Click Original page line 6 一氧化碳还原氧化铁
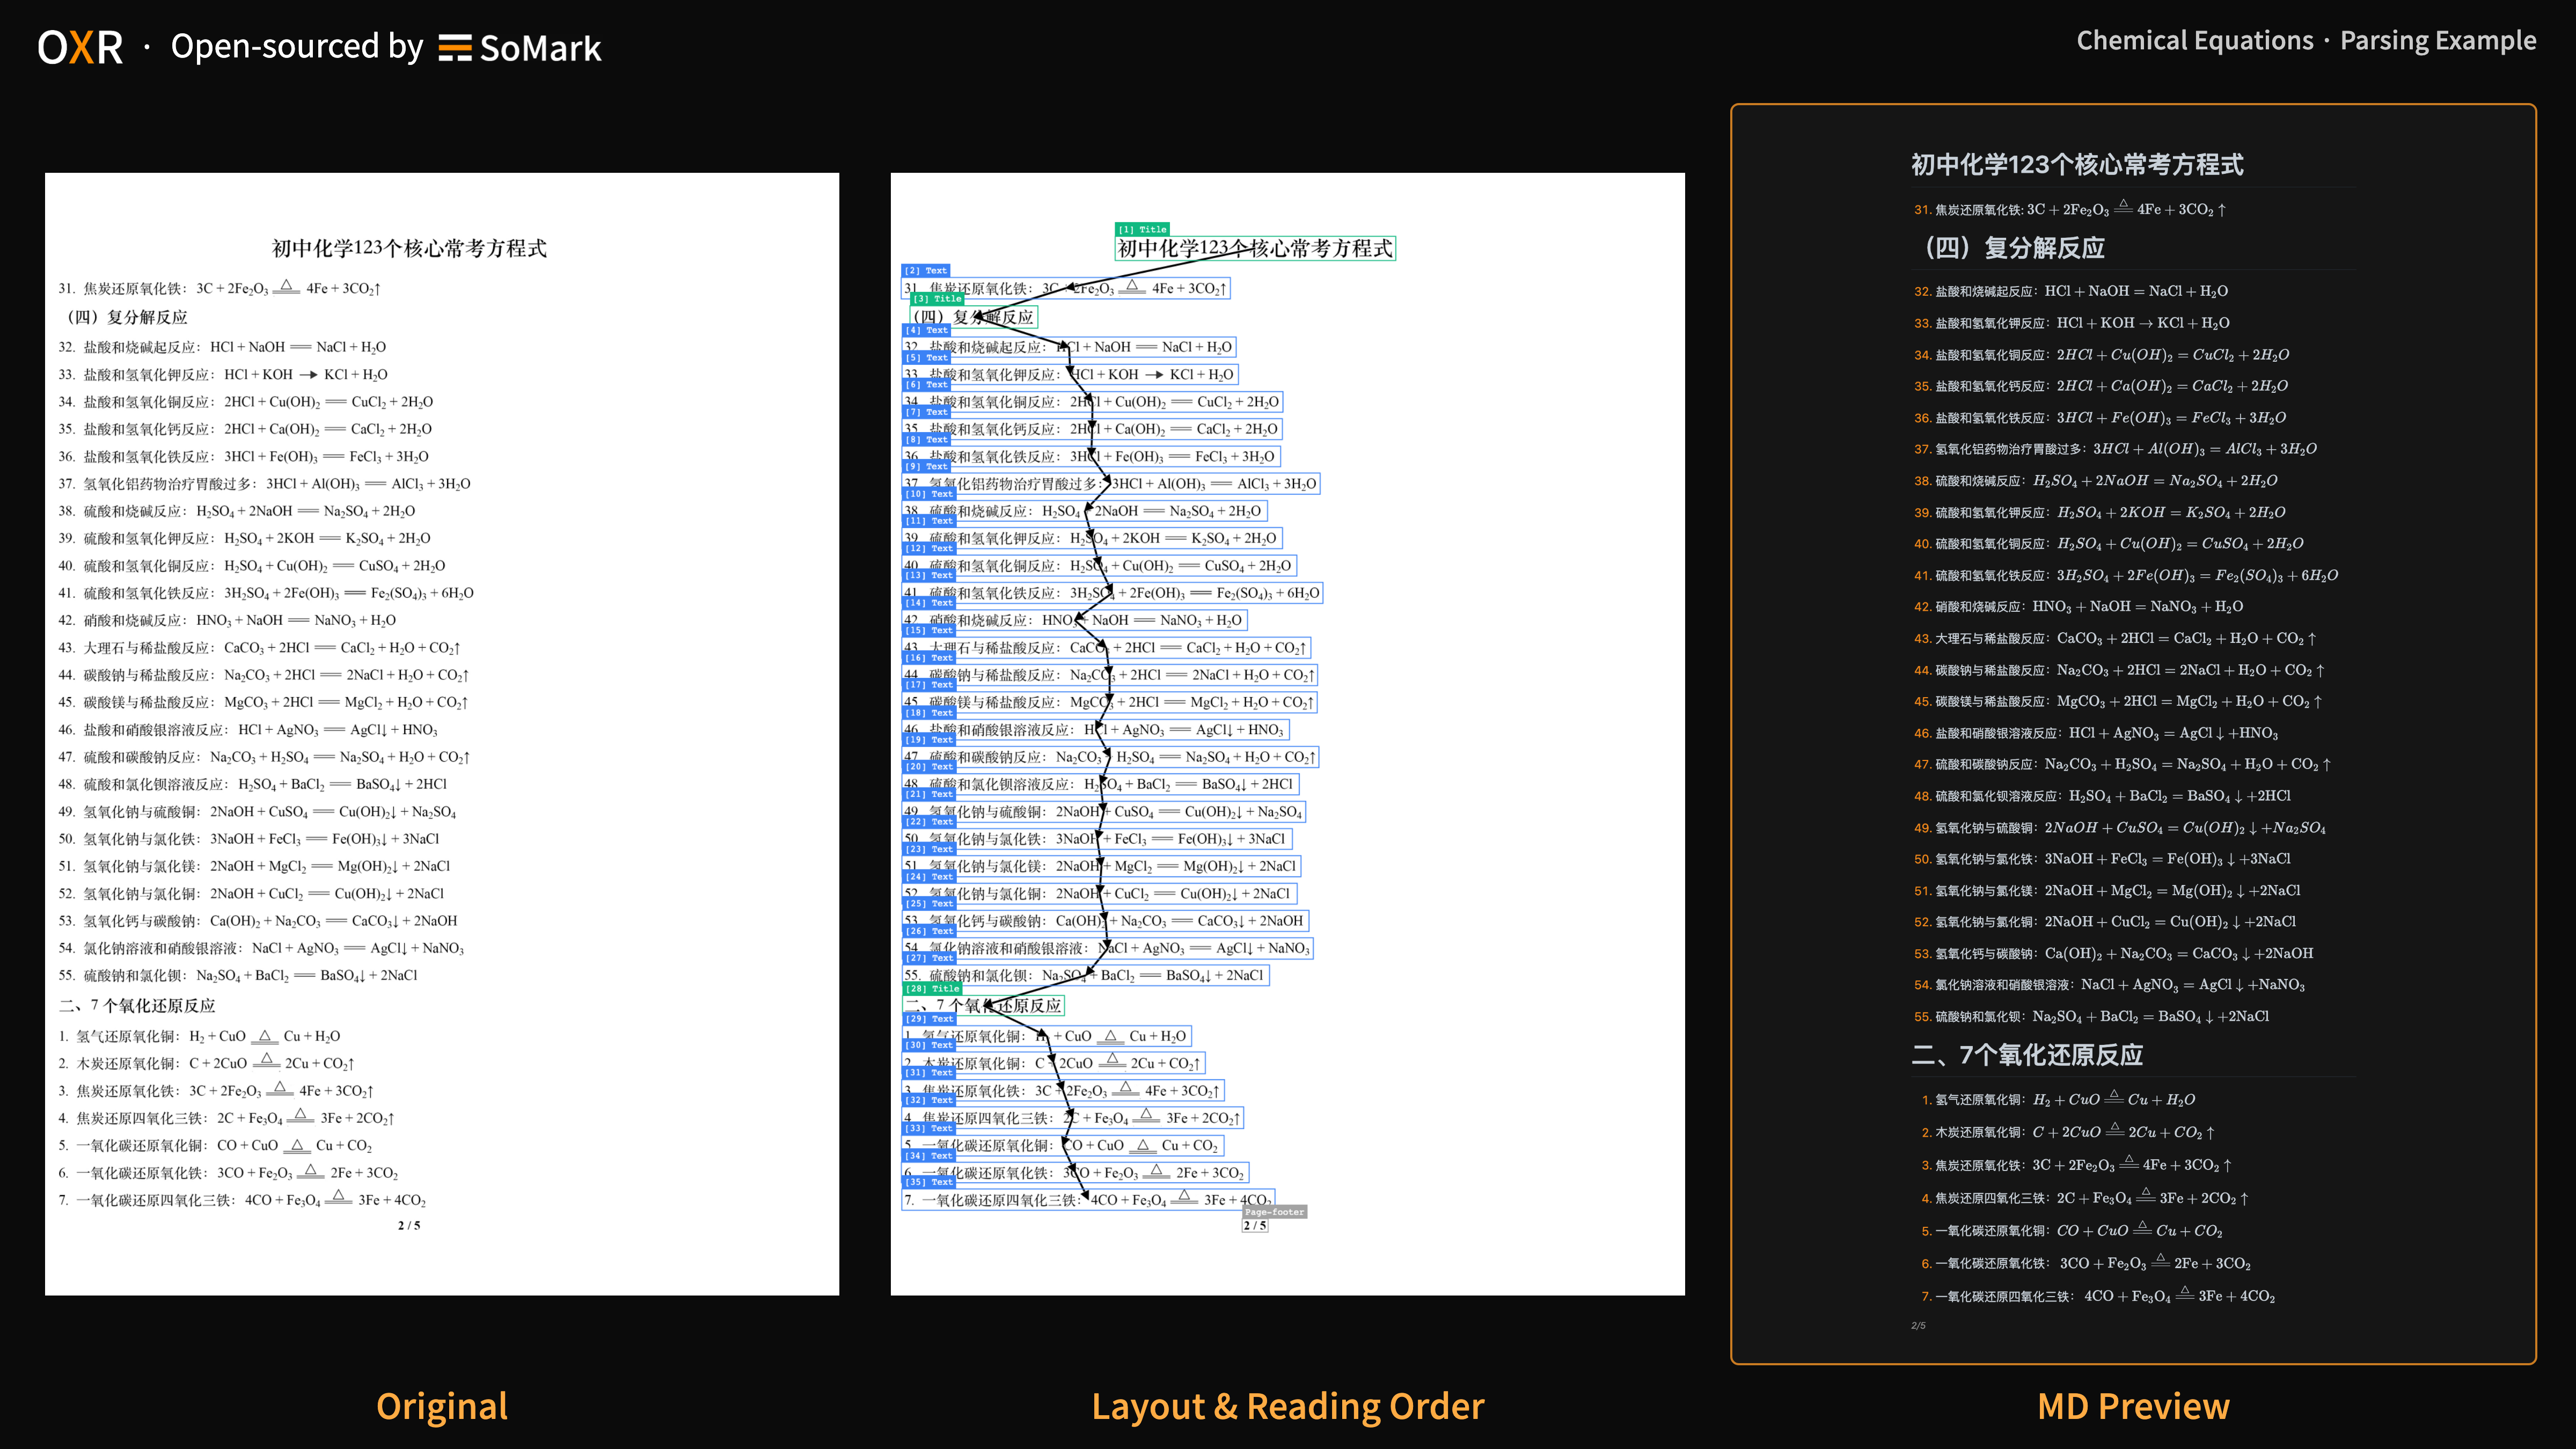The width and height of the screenshot is (2576, 1449). (x=228, y=1172)
